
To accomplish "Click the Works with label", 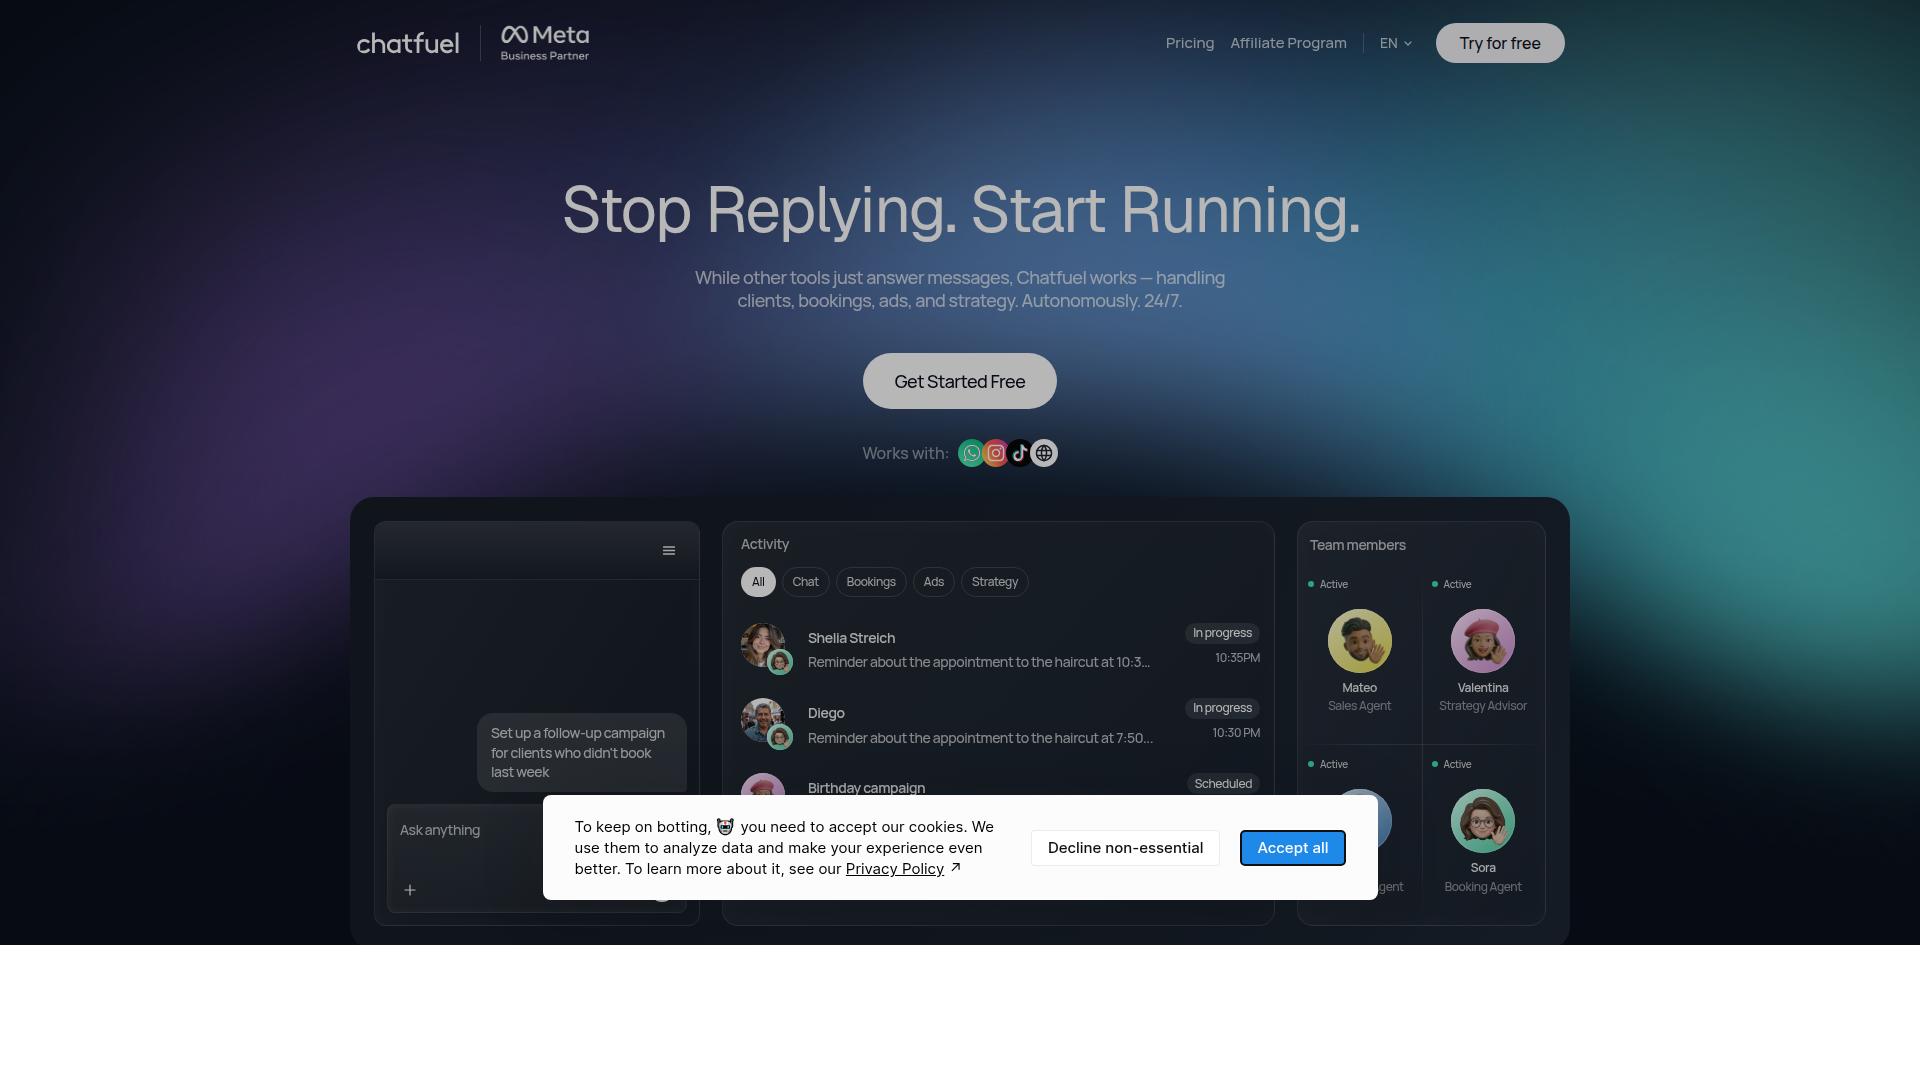I will [905, 453].
